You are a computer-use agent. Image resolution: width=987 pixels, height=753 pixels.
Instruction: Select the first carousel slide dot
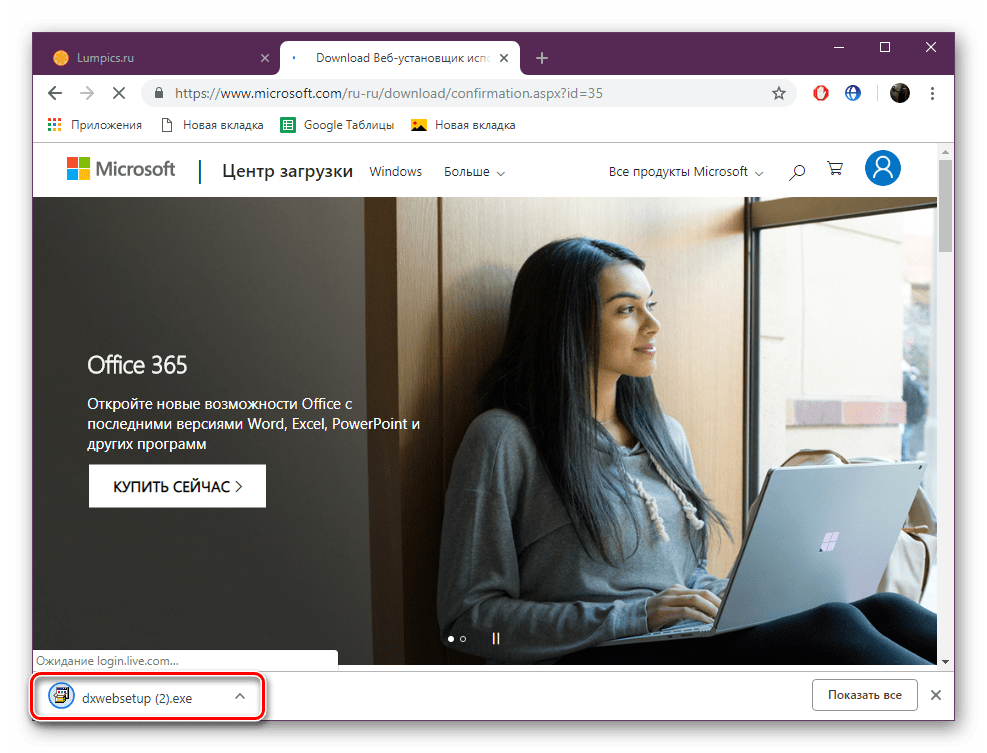pyautogui.click(x=451, y=638)
